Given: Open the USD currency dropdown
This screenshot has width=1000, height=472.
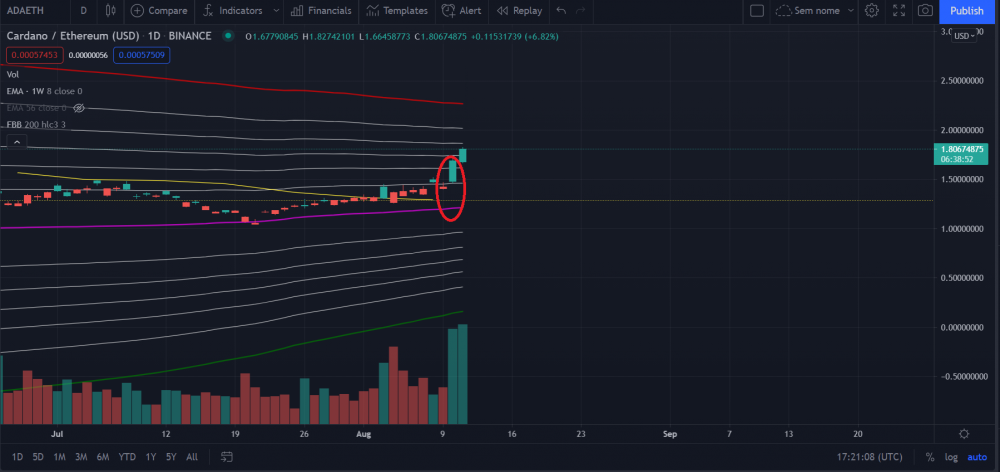Looking at the screenshot, I should tap(964, 36).
